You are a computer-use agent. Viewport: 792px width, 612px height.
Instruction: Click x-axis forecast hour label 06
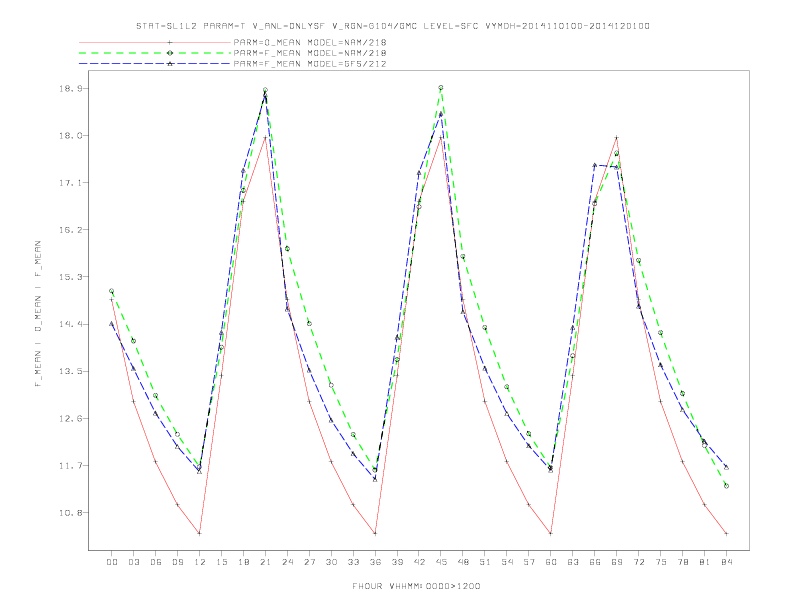click(x=156, y=562)
